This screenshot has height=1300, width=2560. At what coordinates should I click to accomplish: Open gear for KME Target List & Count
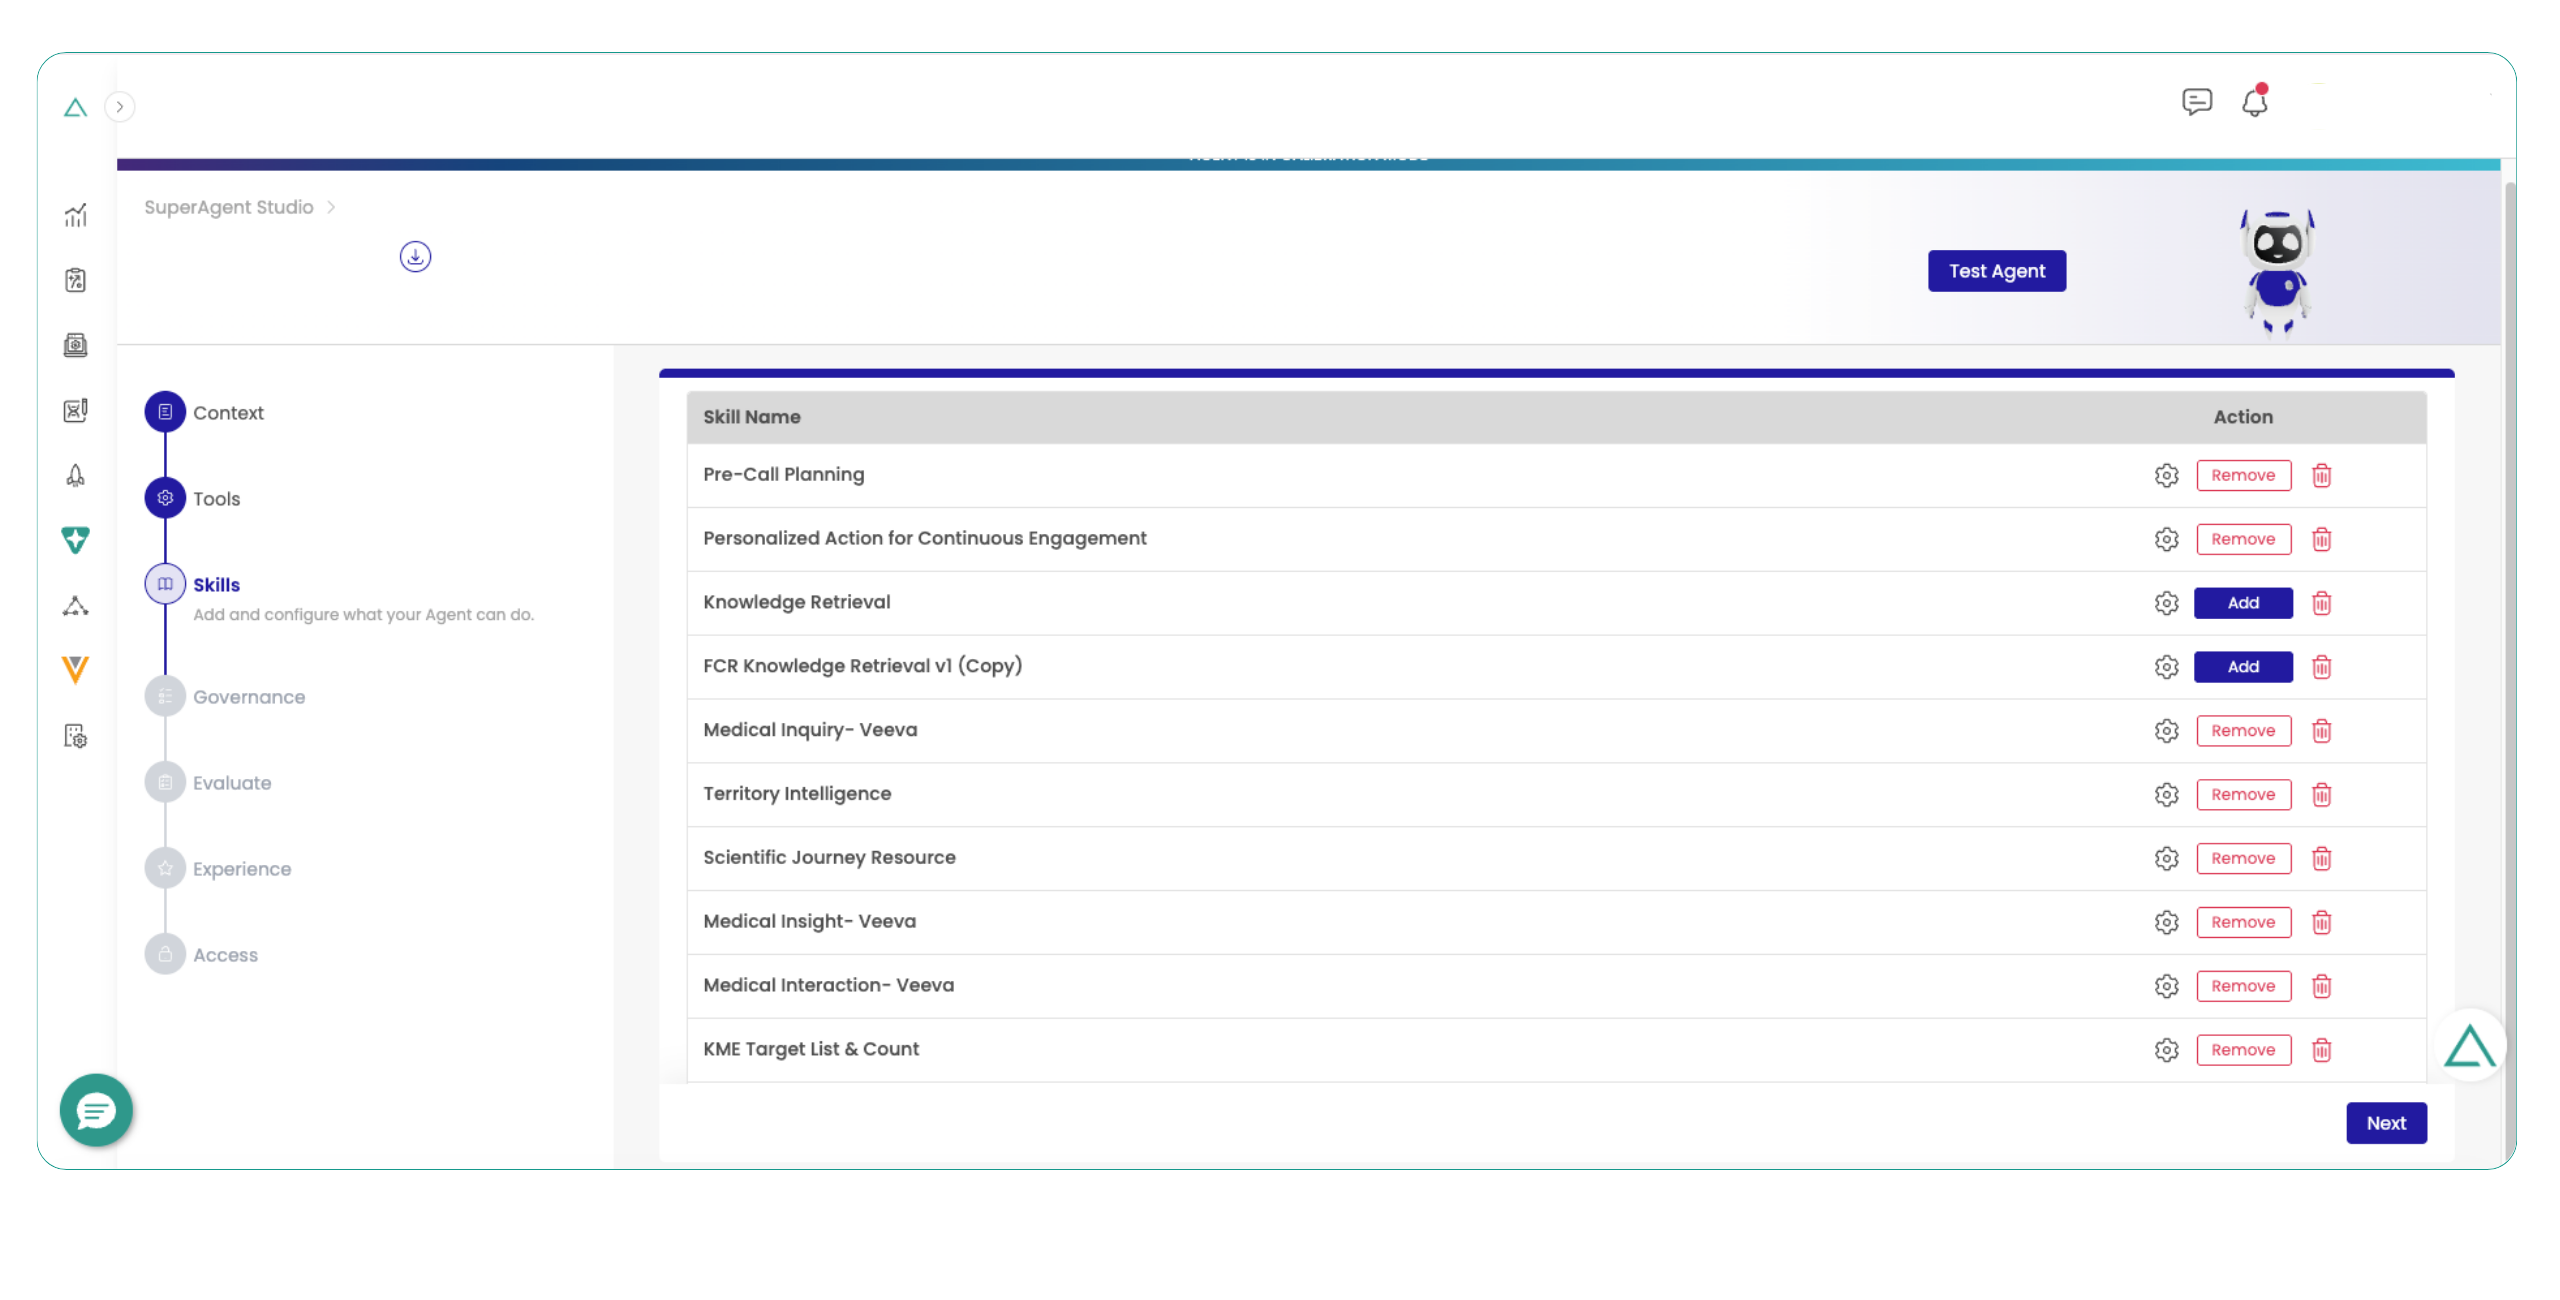point(2166,1050)
